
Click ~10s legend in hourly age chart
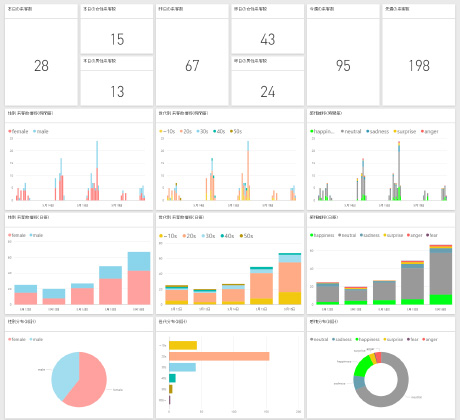point(167,131)
